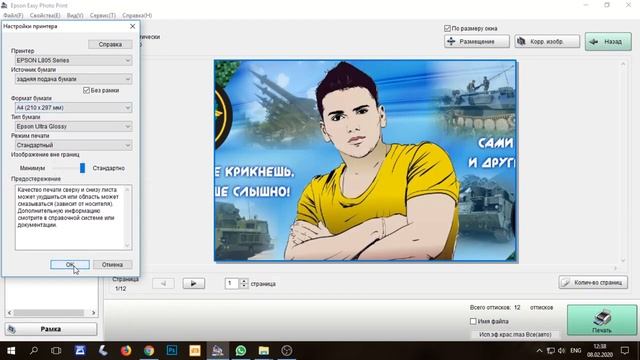640x360 pixels.
Task: Click left panel horizontal scrollbar right arrow
Action: [x=93, y=313]
